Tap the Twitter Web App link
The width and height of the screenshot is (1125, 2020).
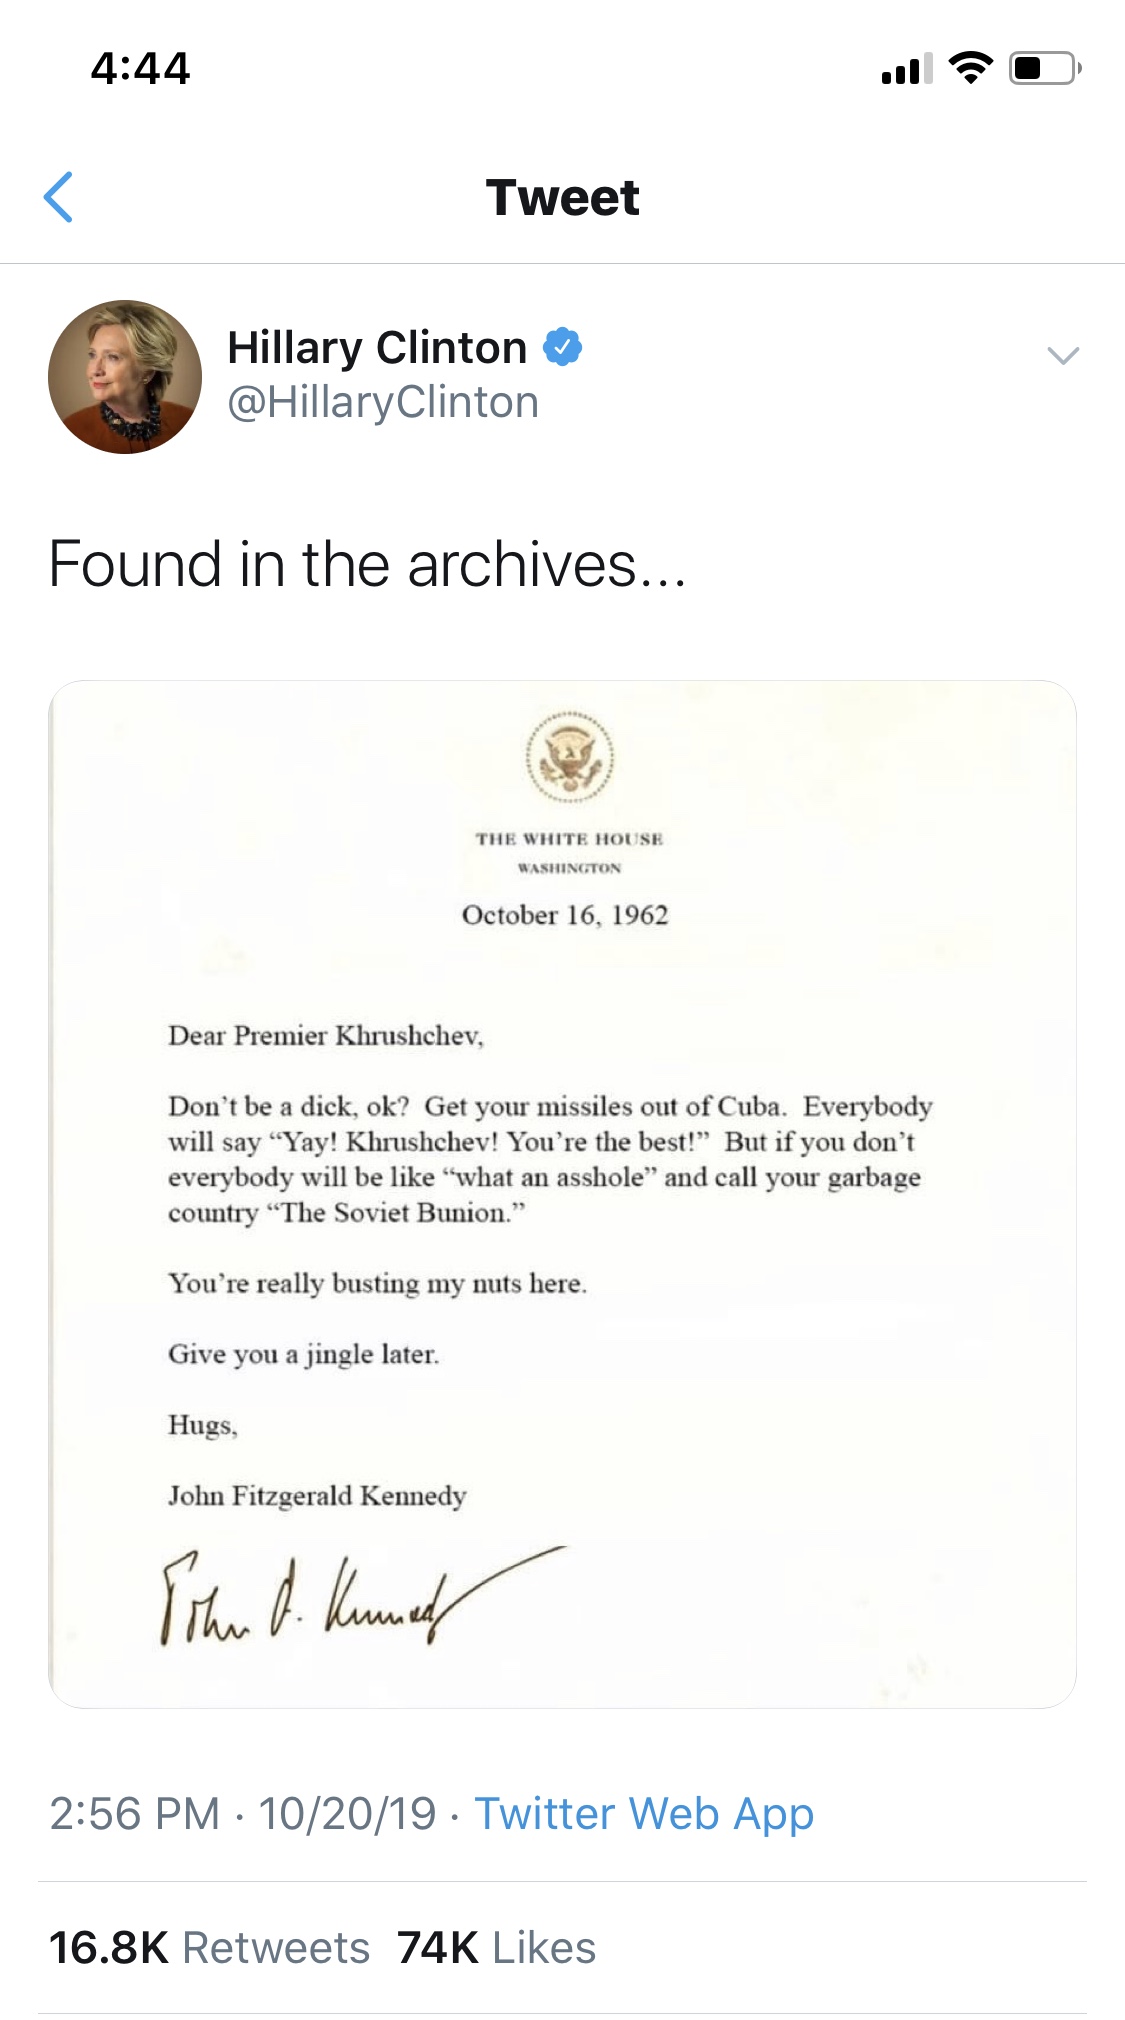point(644,1814)
